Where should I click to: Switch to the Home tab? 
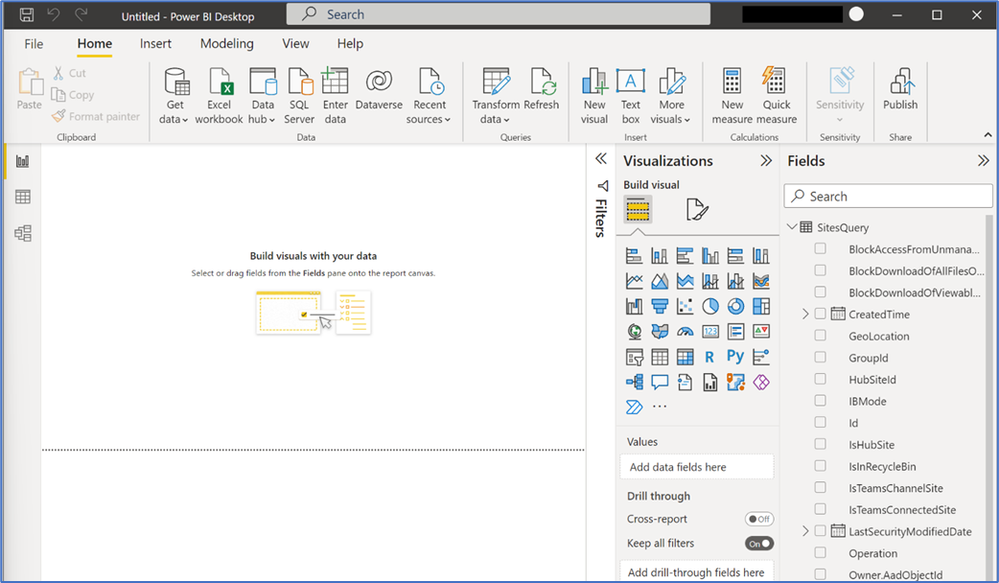click(95, 44)
